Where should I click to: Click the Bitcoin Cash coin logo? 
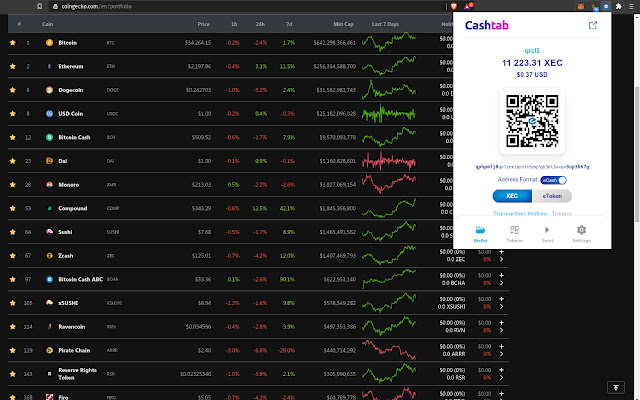[49, 137]
